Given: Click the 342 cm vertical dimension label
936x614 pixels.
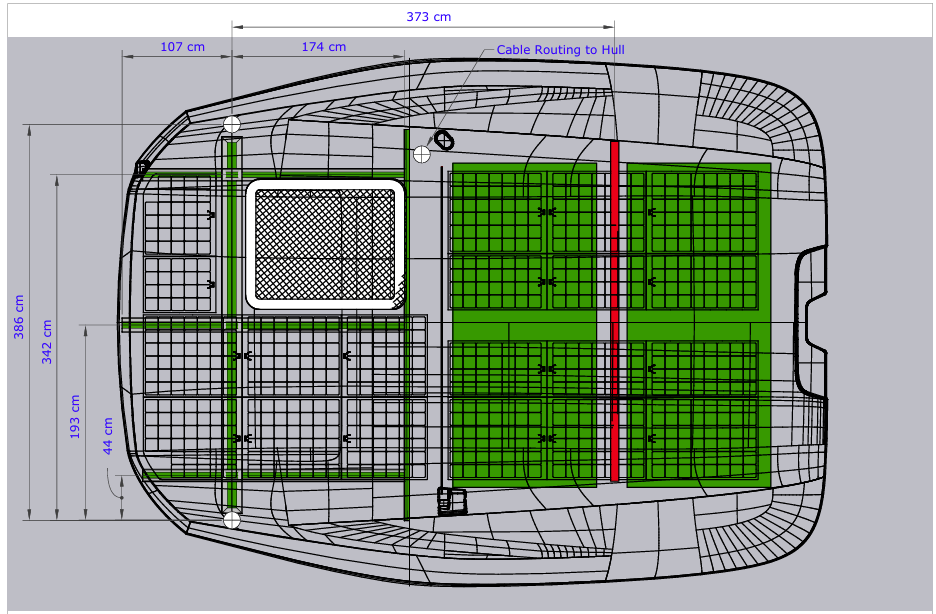Looking at the screenshot, I should tap(46, 342).
